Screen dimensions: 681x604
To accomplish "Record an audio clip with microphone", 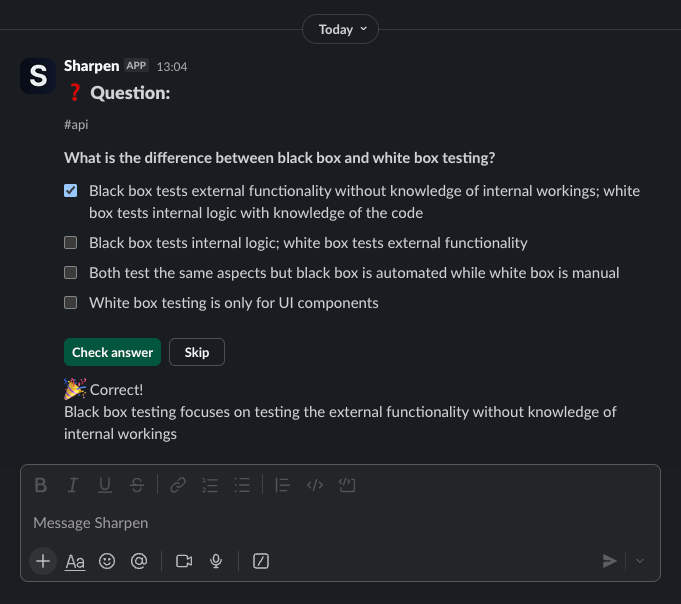I will point(216,561).
